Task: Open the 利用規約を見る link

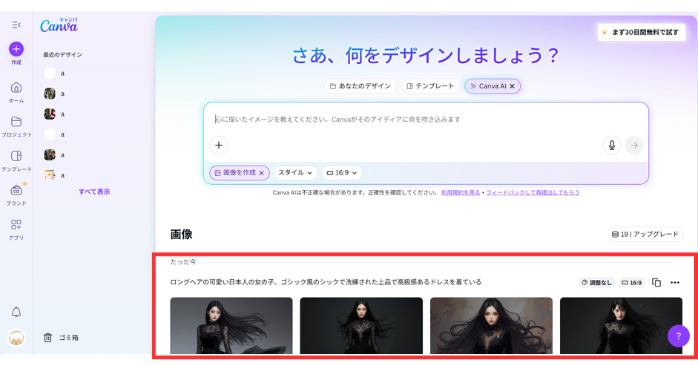Action: pyautogui.click(x=460, y=193)
